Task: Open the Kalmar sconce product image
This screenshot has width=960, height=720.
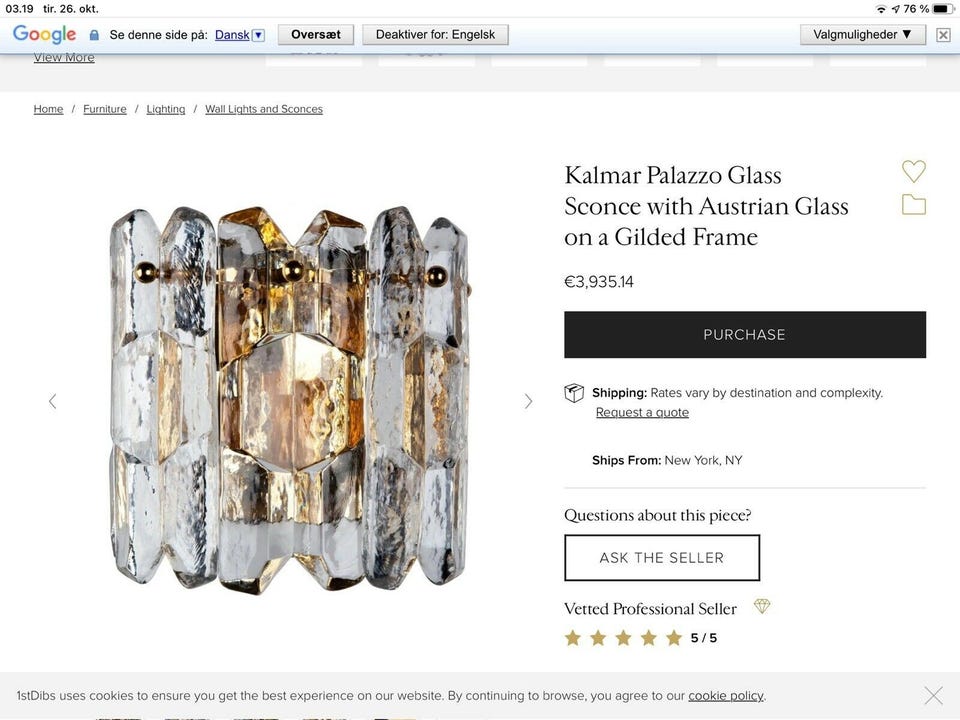Action: pyautogui.click(x=290, y=398)
